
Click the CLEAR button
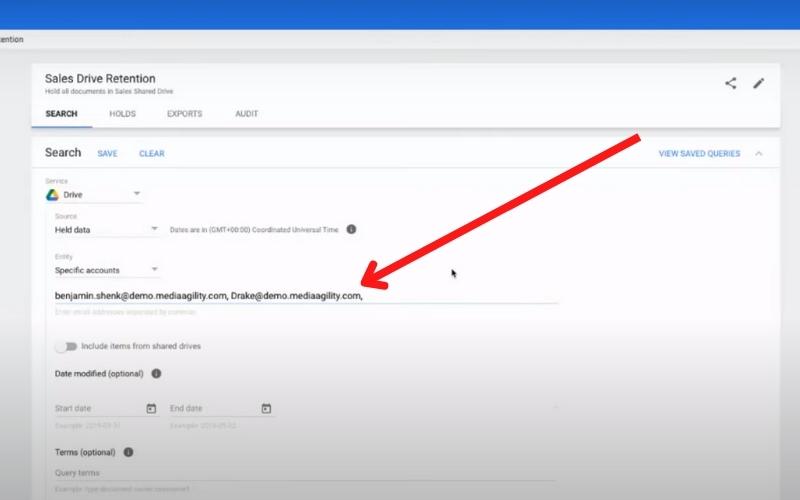(152, 154)
